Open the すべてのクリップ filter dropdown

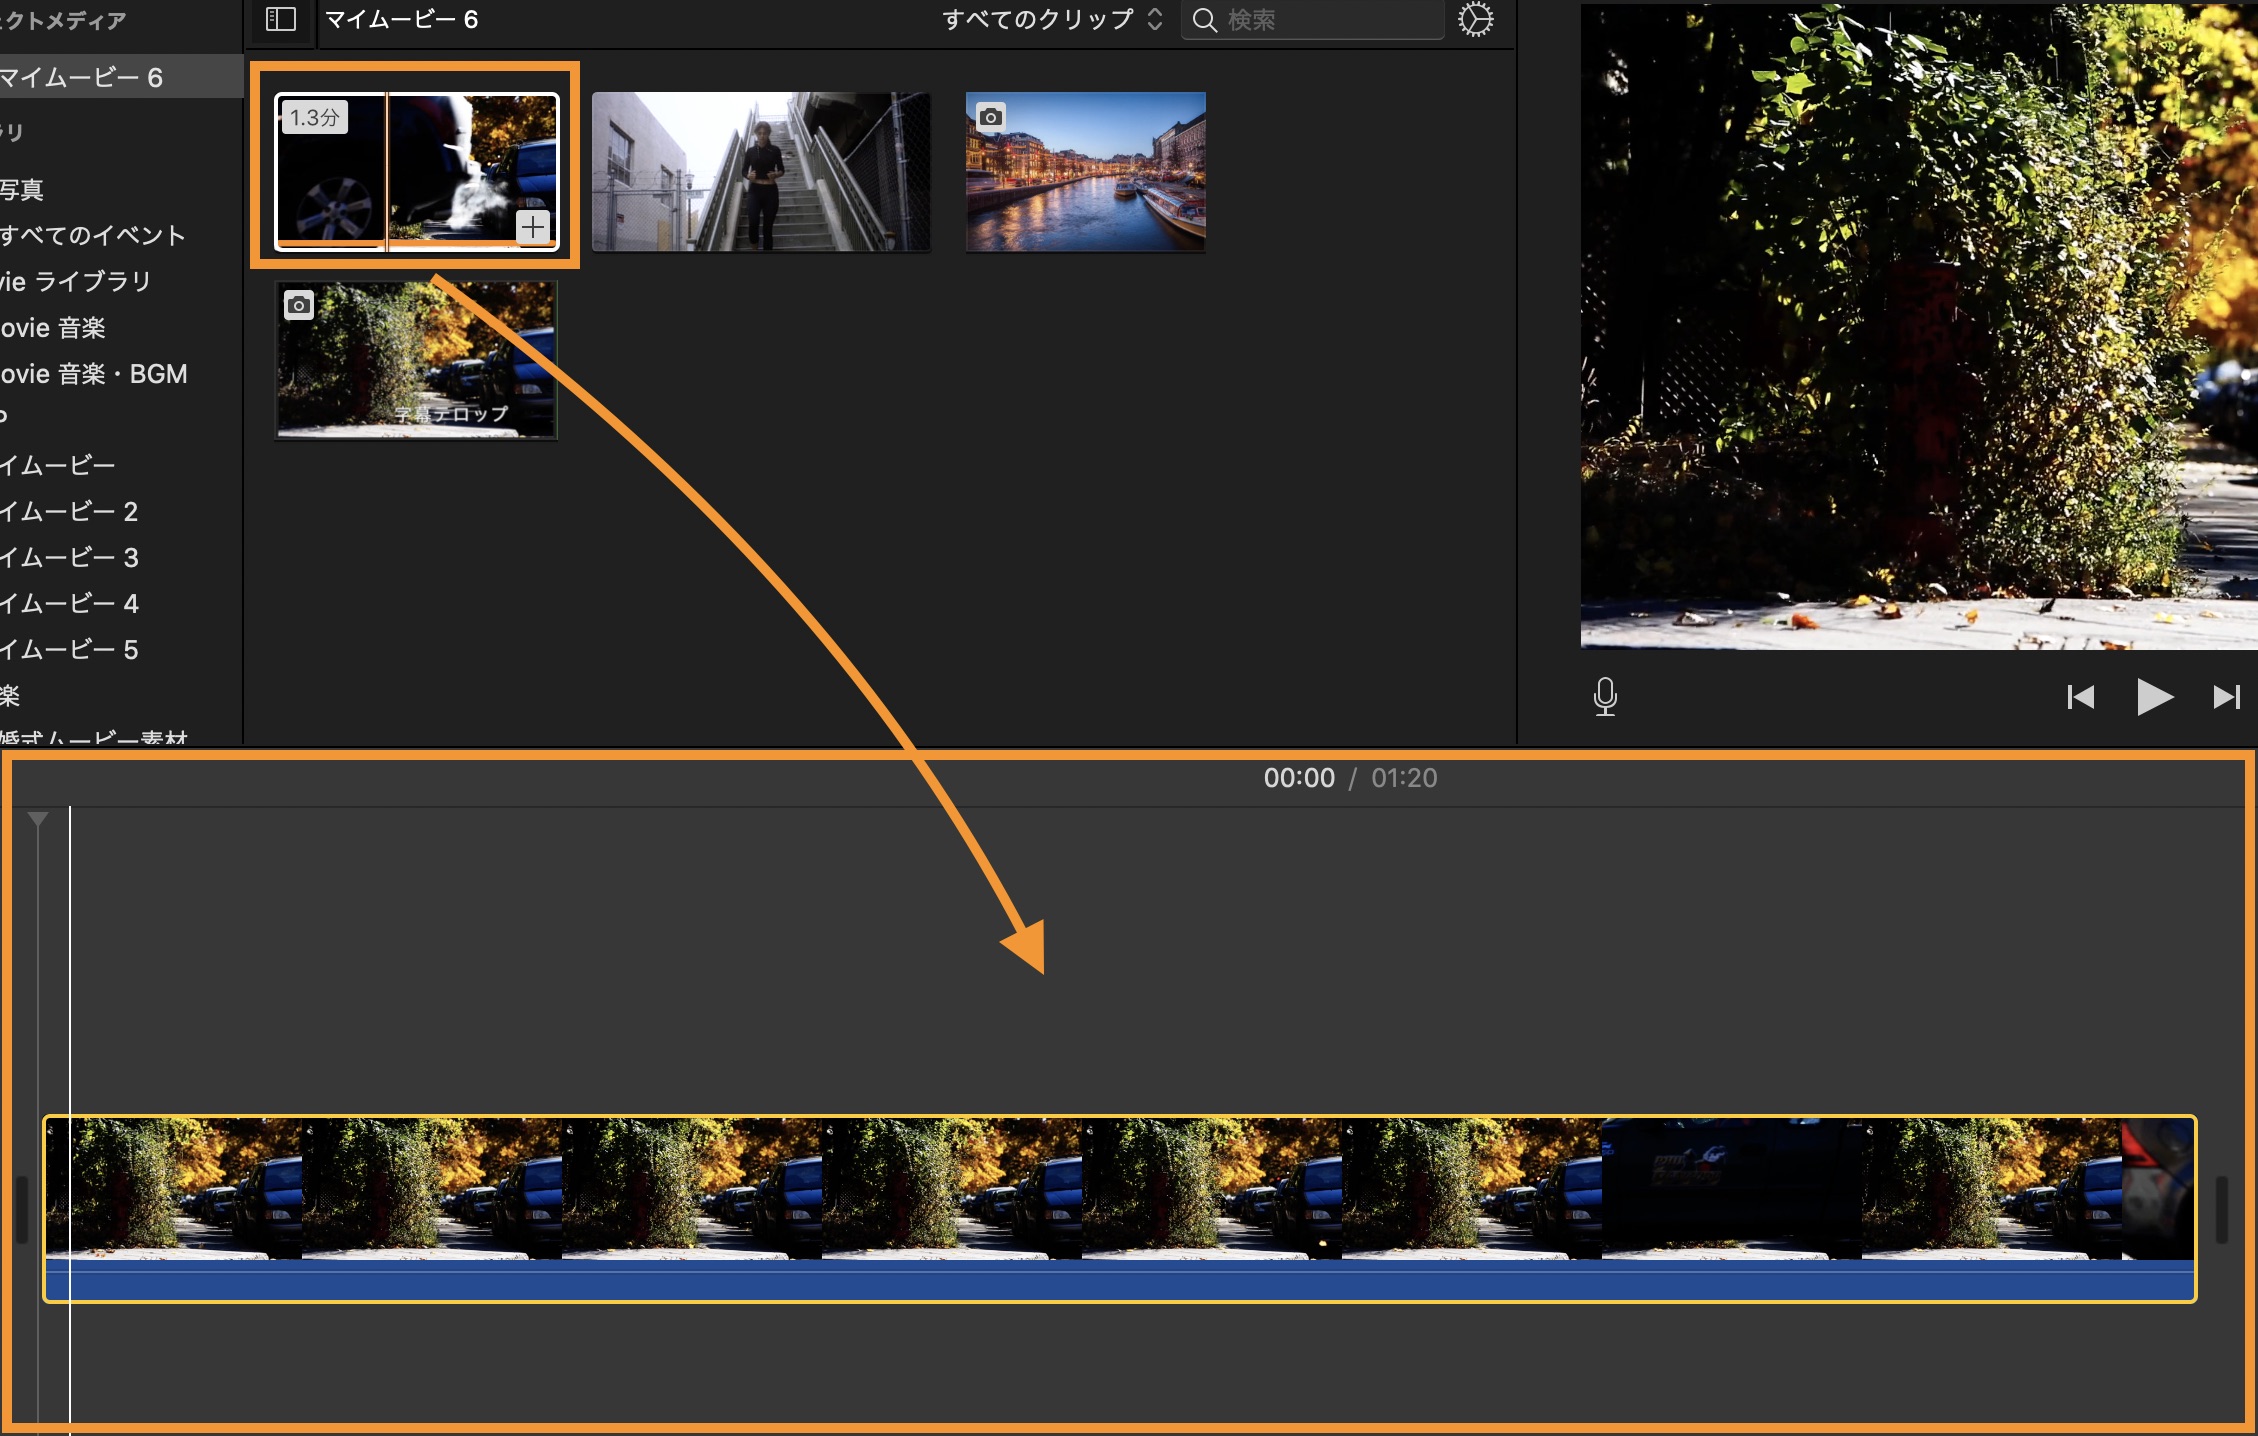coord(1053,19)
